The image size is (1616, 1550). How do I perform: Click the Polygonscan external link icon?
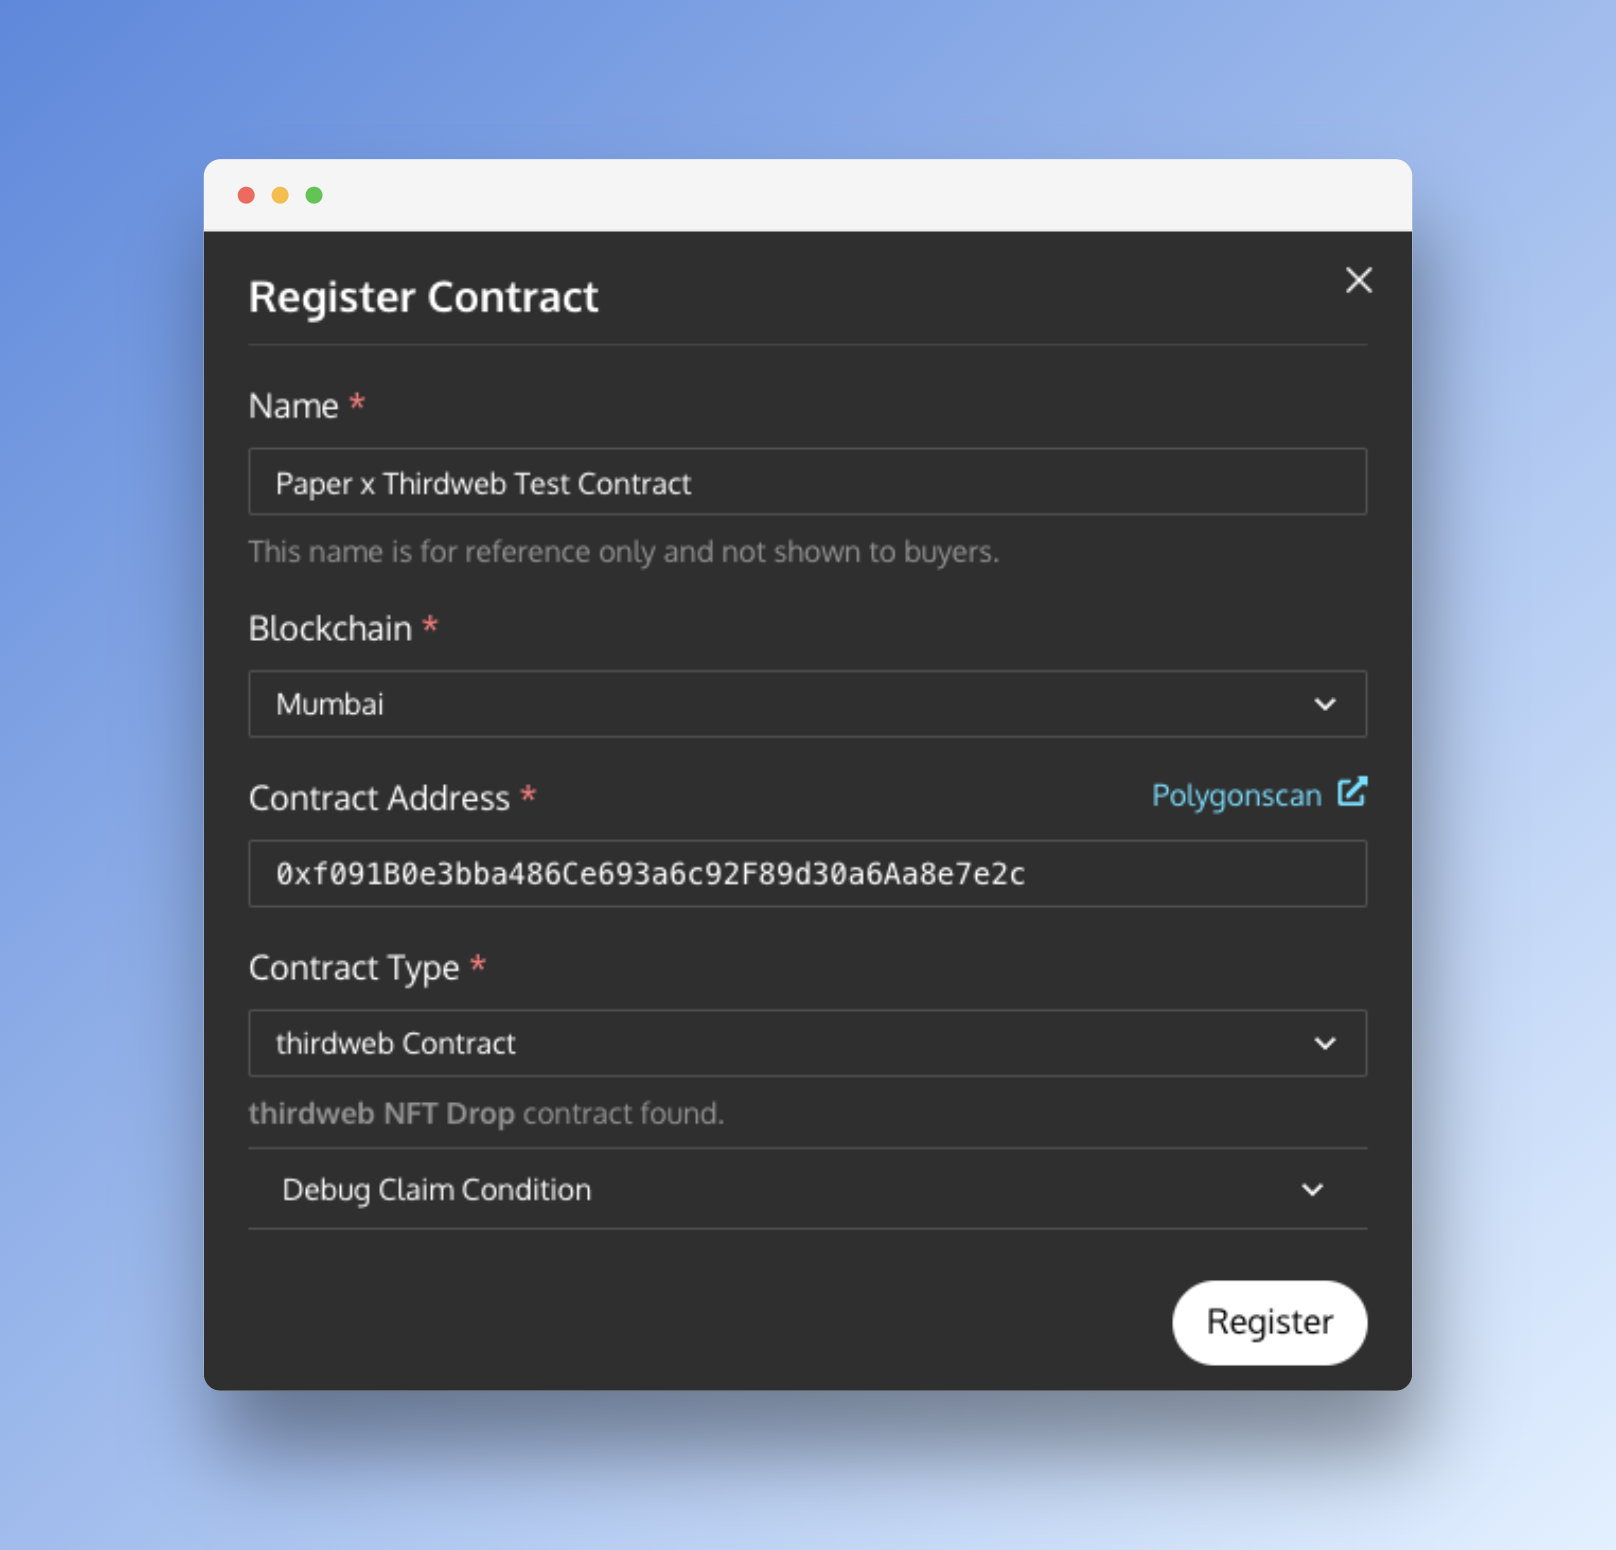pos(1352,792)
